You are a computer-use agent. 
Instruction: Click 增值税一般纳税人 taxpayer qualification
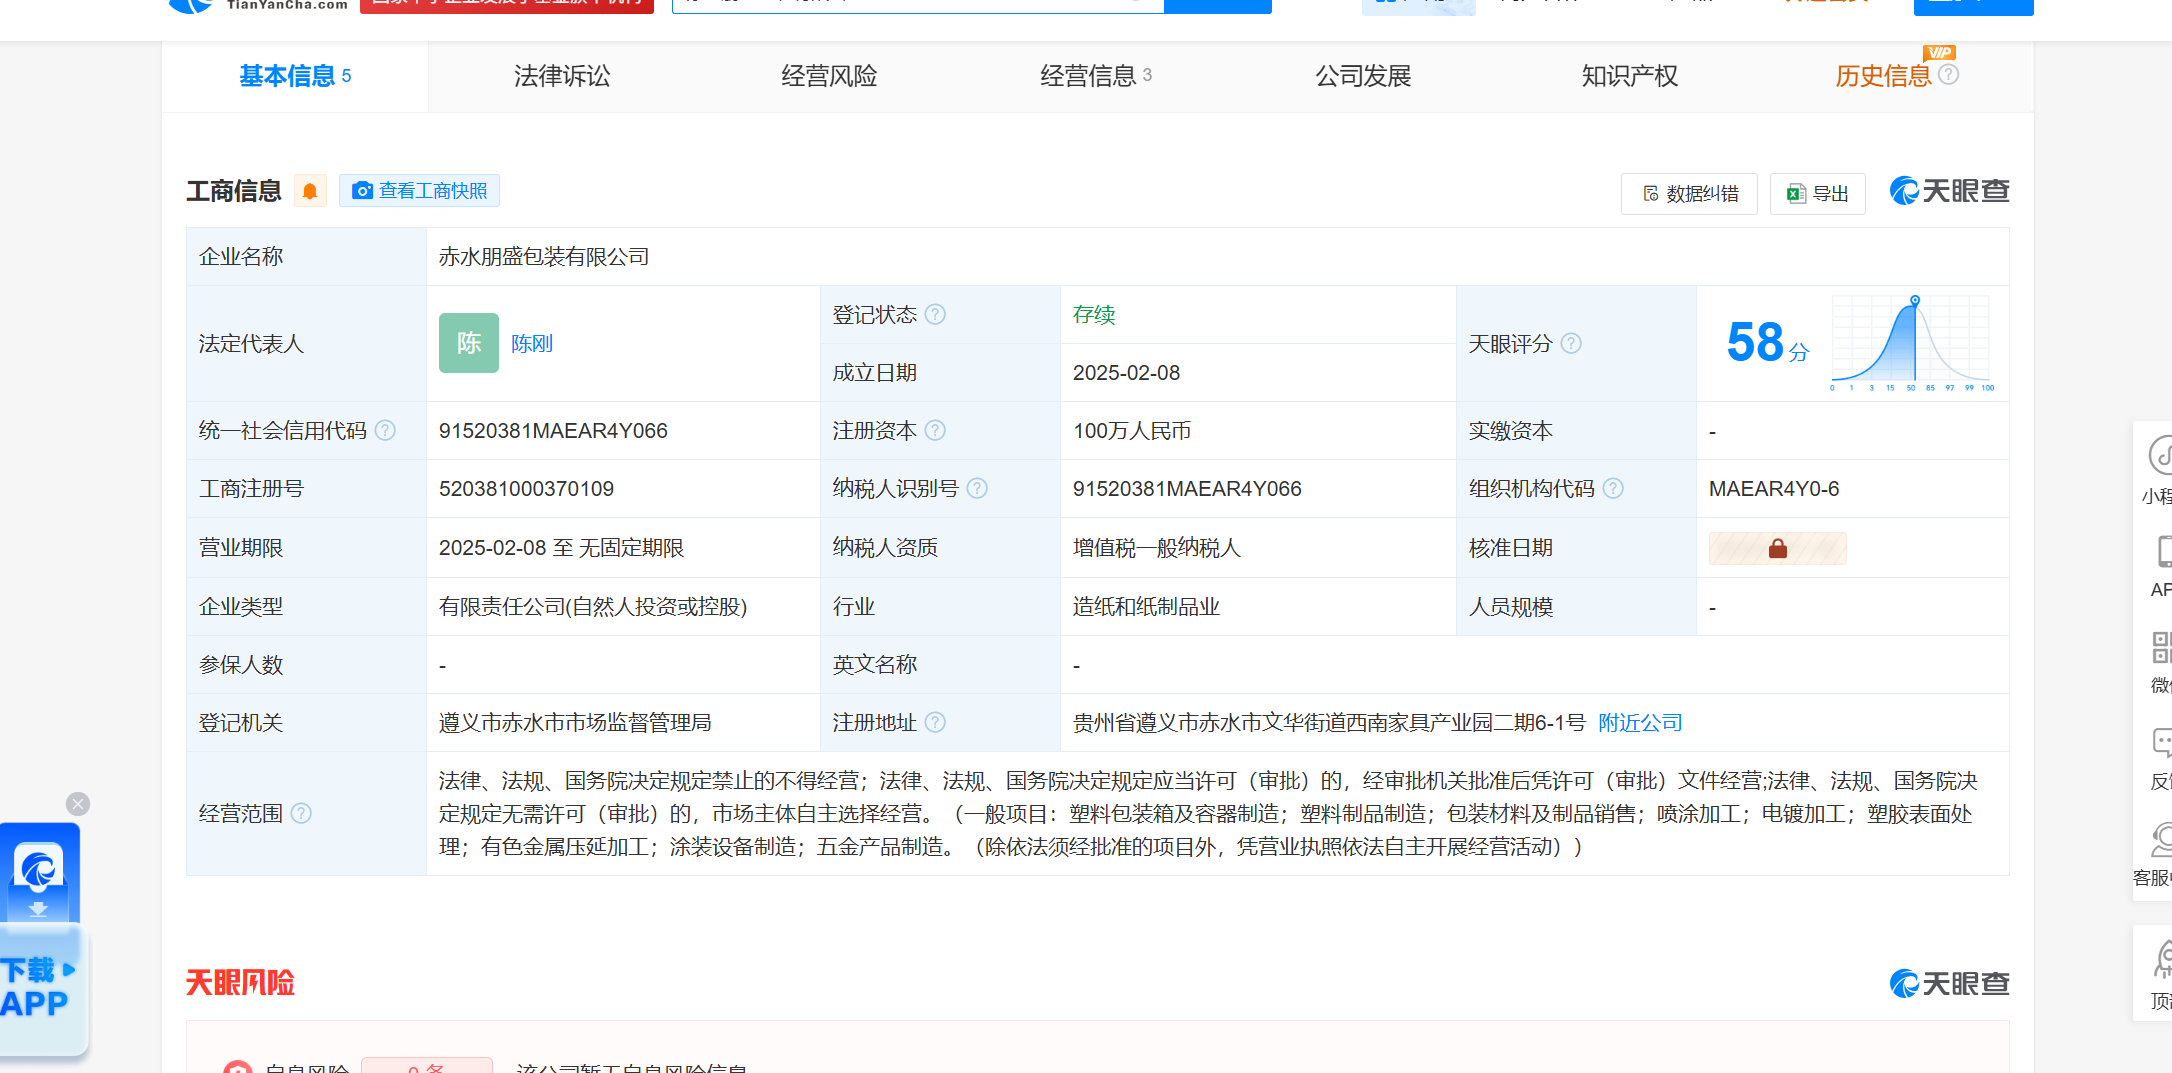(1156, 548)
